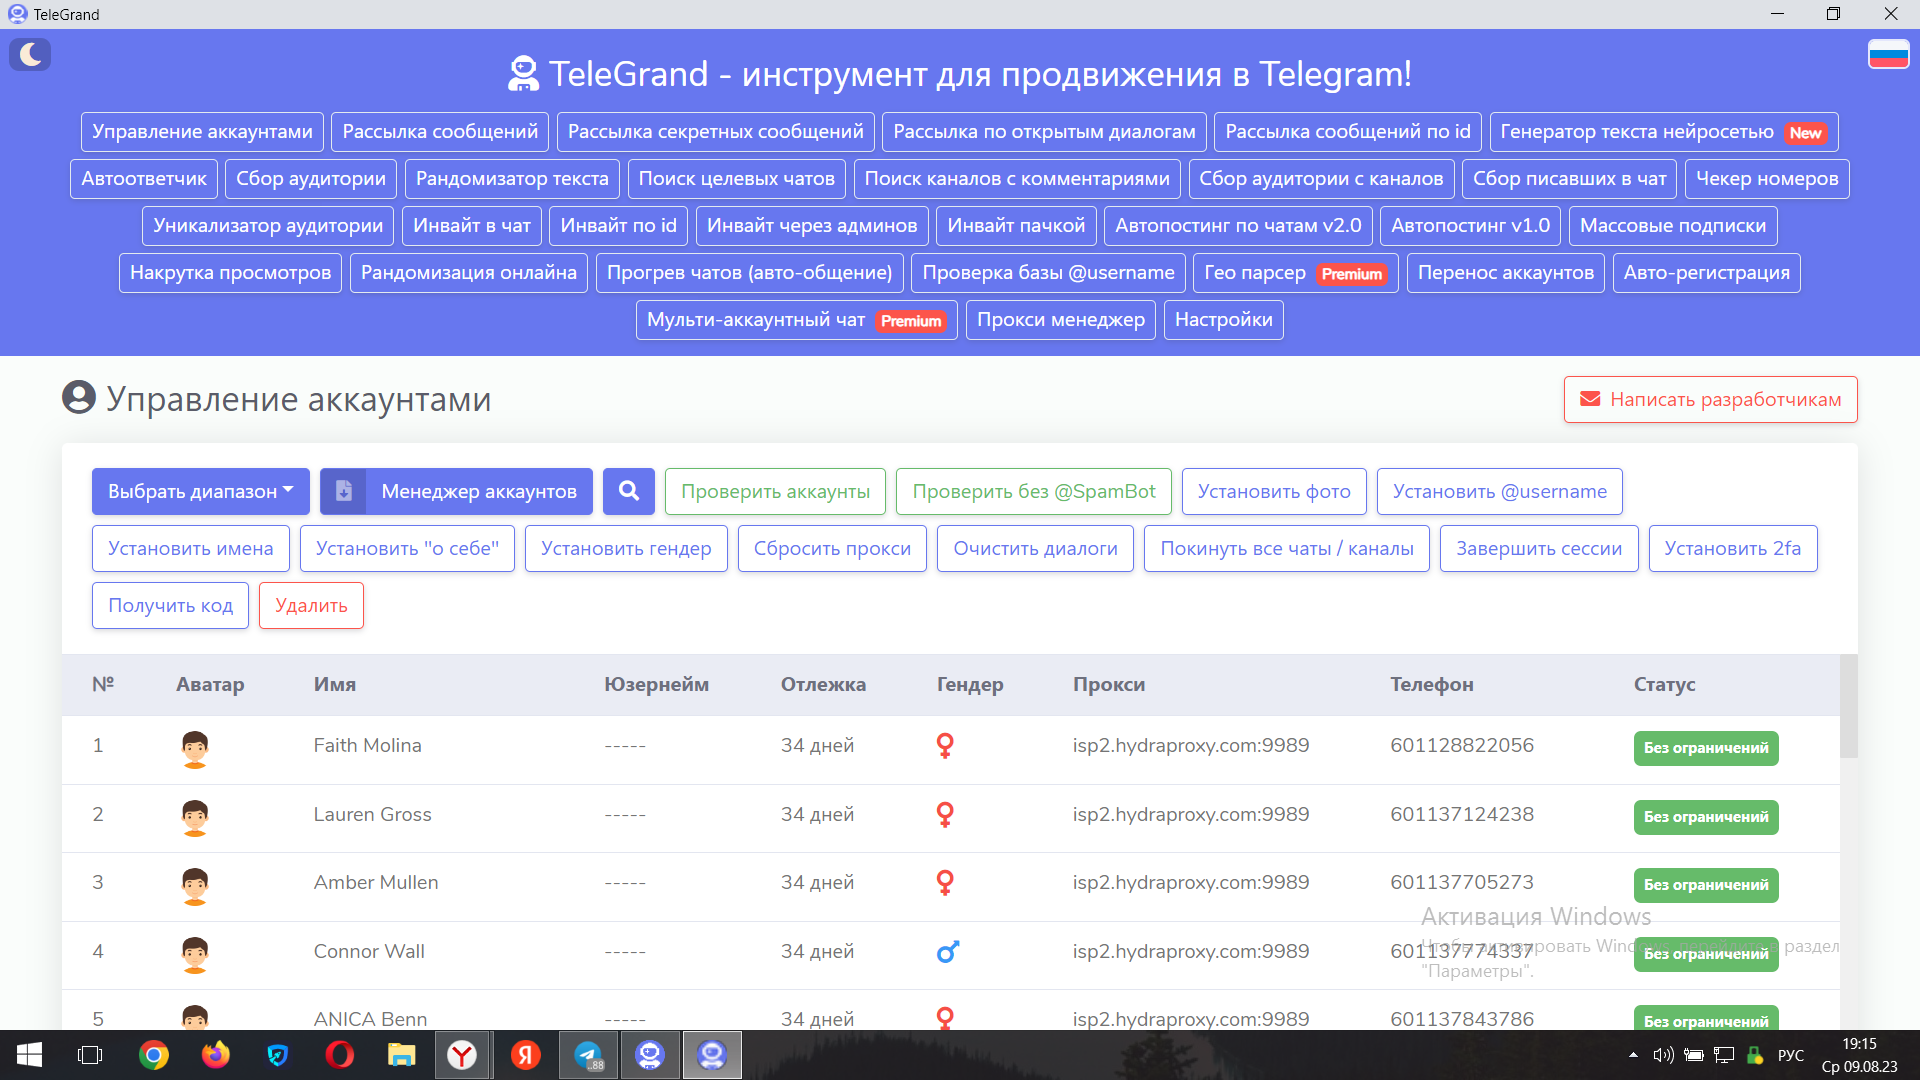The height and width of the screenshot is (1080, 1920).
Task: Show hidden system tray icons
Action: (x=1633, y=1055)
